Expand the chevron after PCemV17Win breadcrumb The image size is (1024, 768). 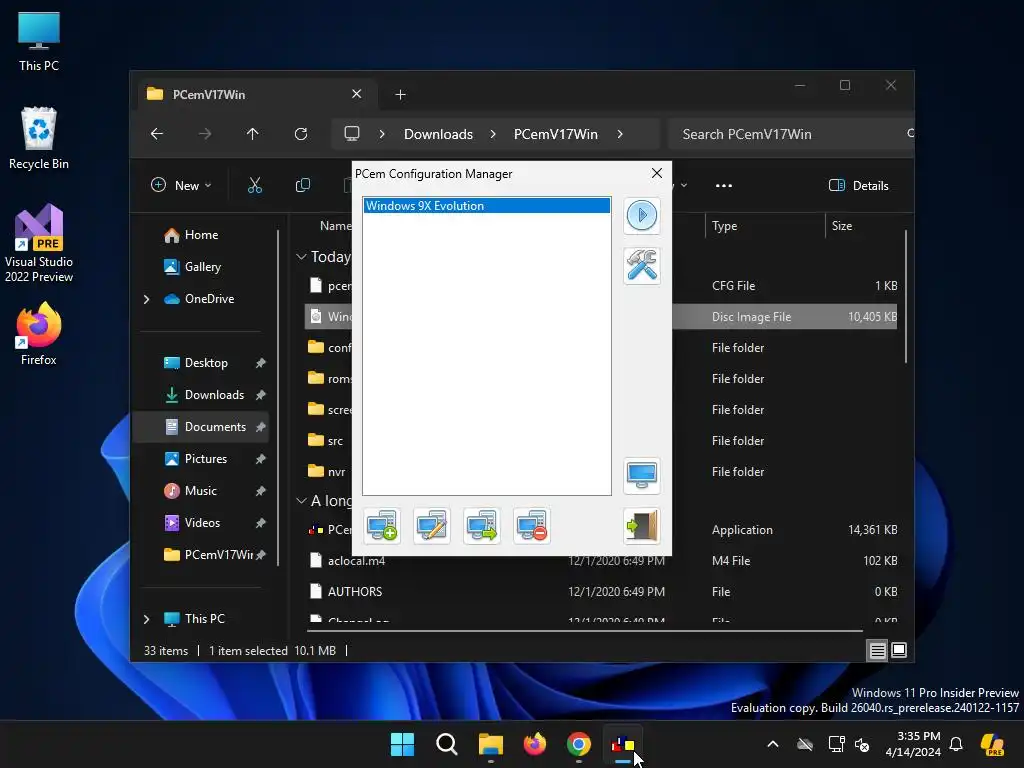point(620,134)
